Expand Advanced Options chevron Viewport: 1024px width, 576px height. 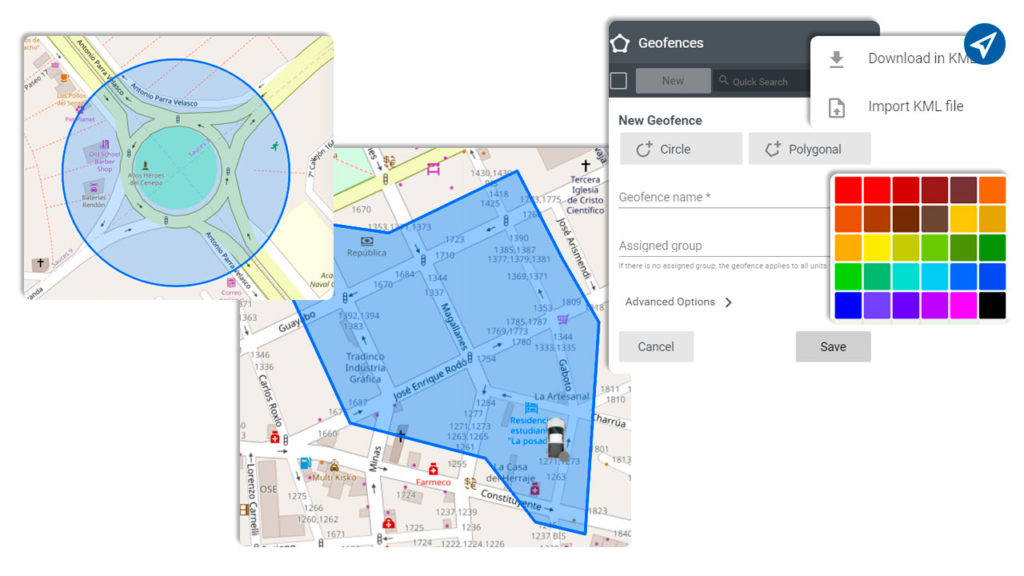coord(729,302)
